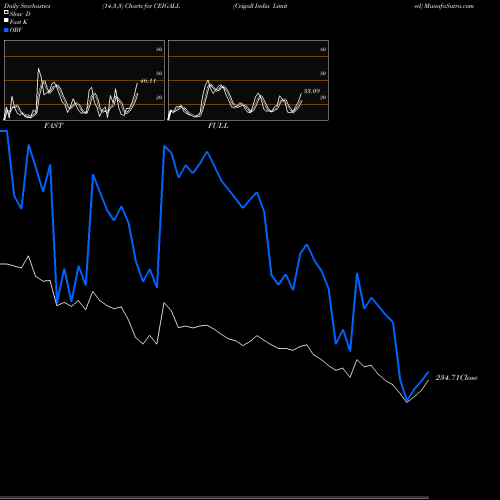Screen dimensions: 500x500
Task: Click the FAST stochastic chart panel
Action: pyautogui.click(x=84, y=80)
